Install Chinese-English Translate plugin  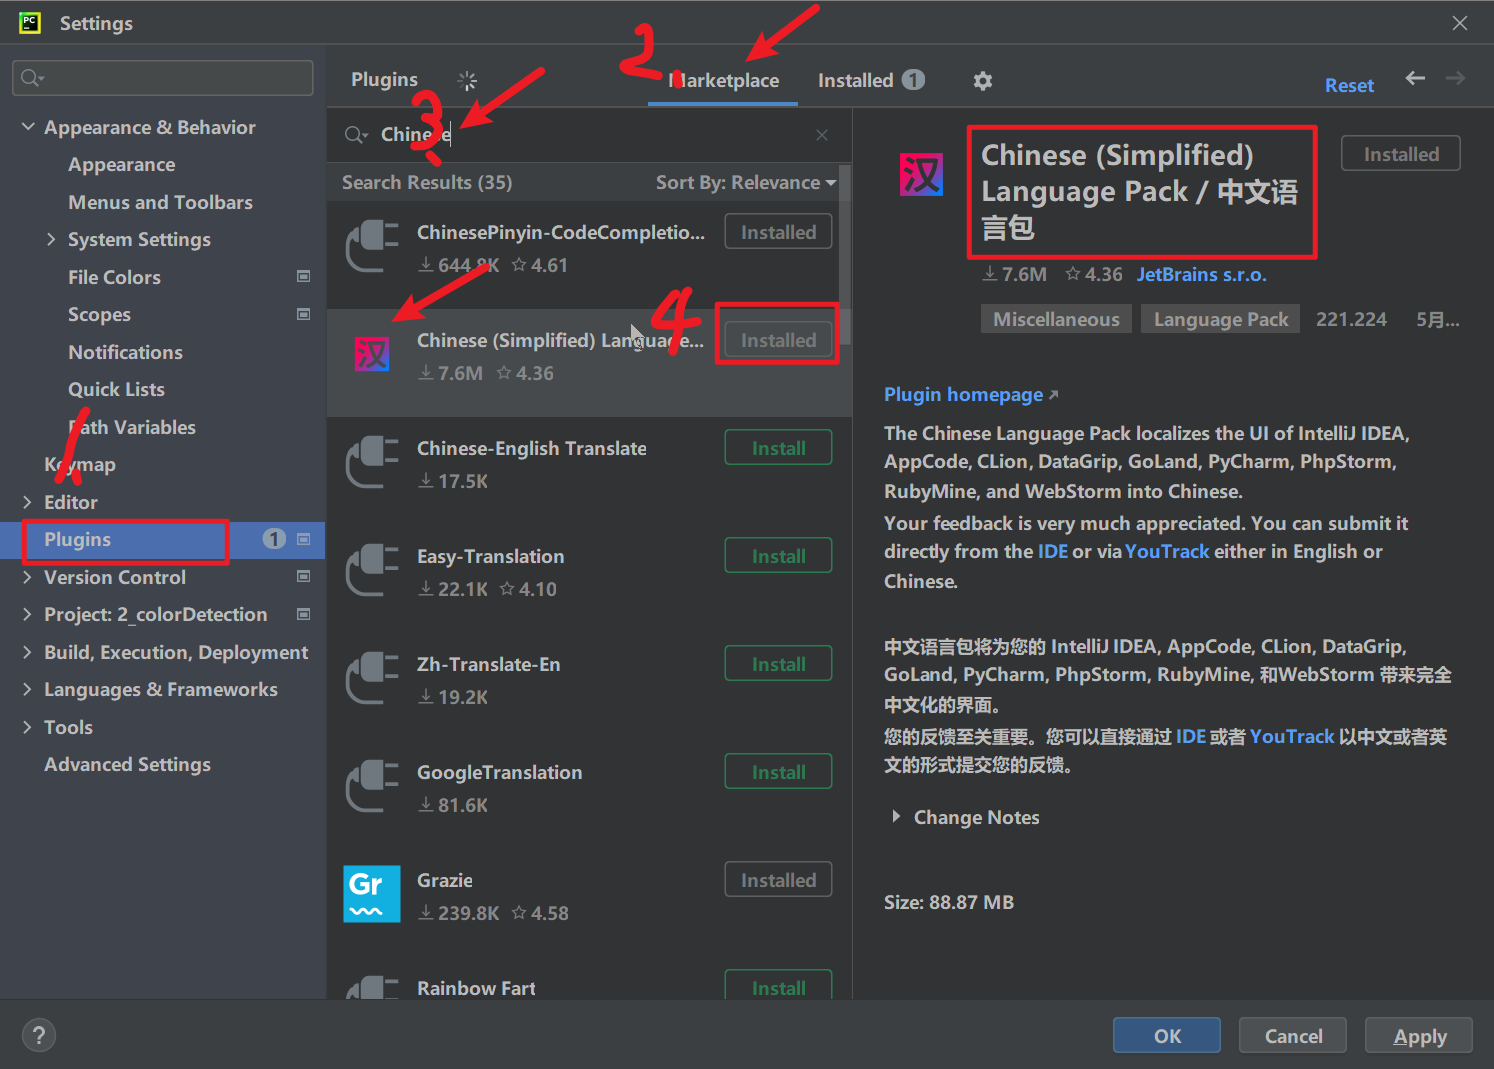click(778, 448)
